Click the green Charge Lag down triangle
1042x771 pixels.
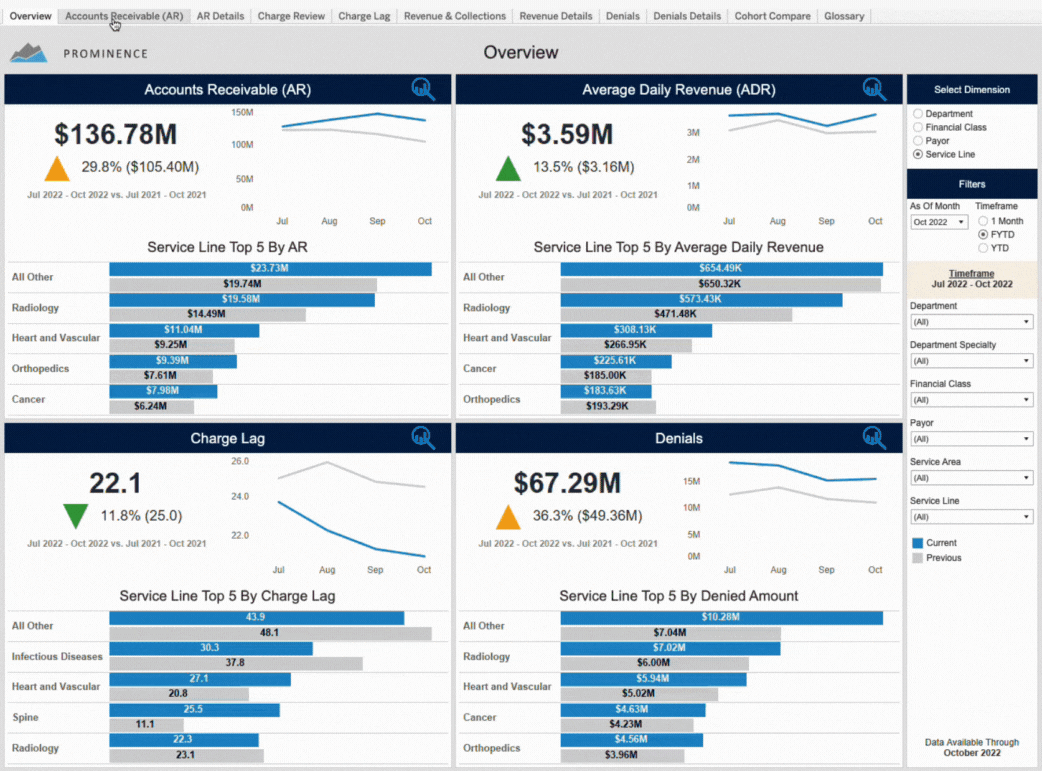coord(76,516)
